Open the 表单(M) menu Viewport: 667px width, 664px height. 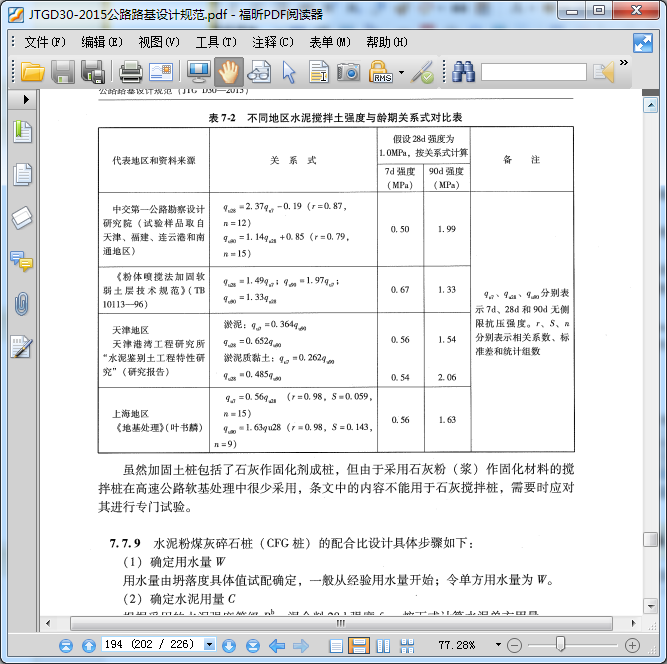[x=330, y=42]
